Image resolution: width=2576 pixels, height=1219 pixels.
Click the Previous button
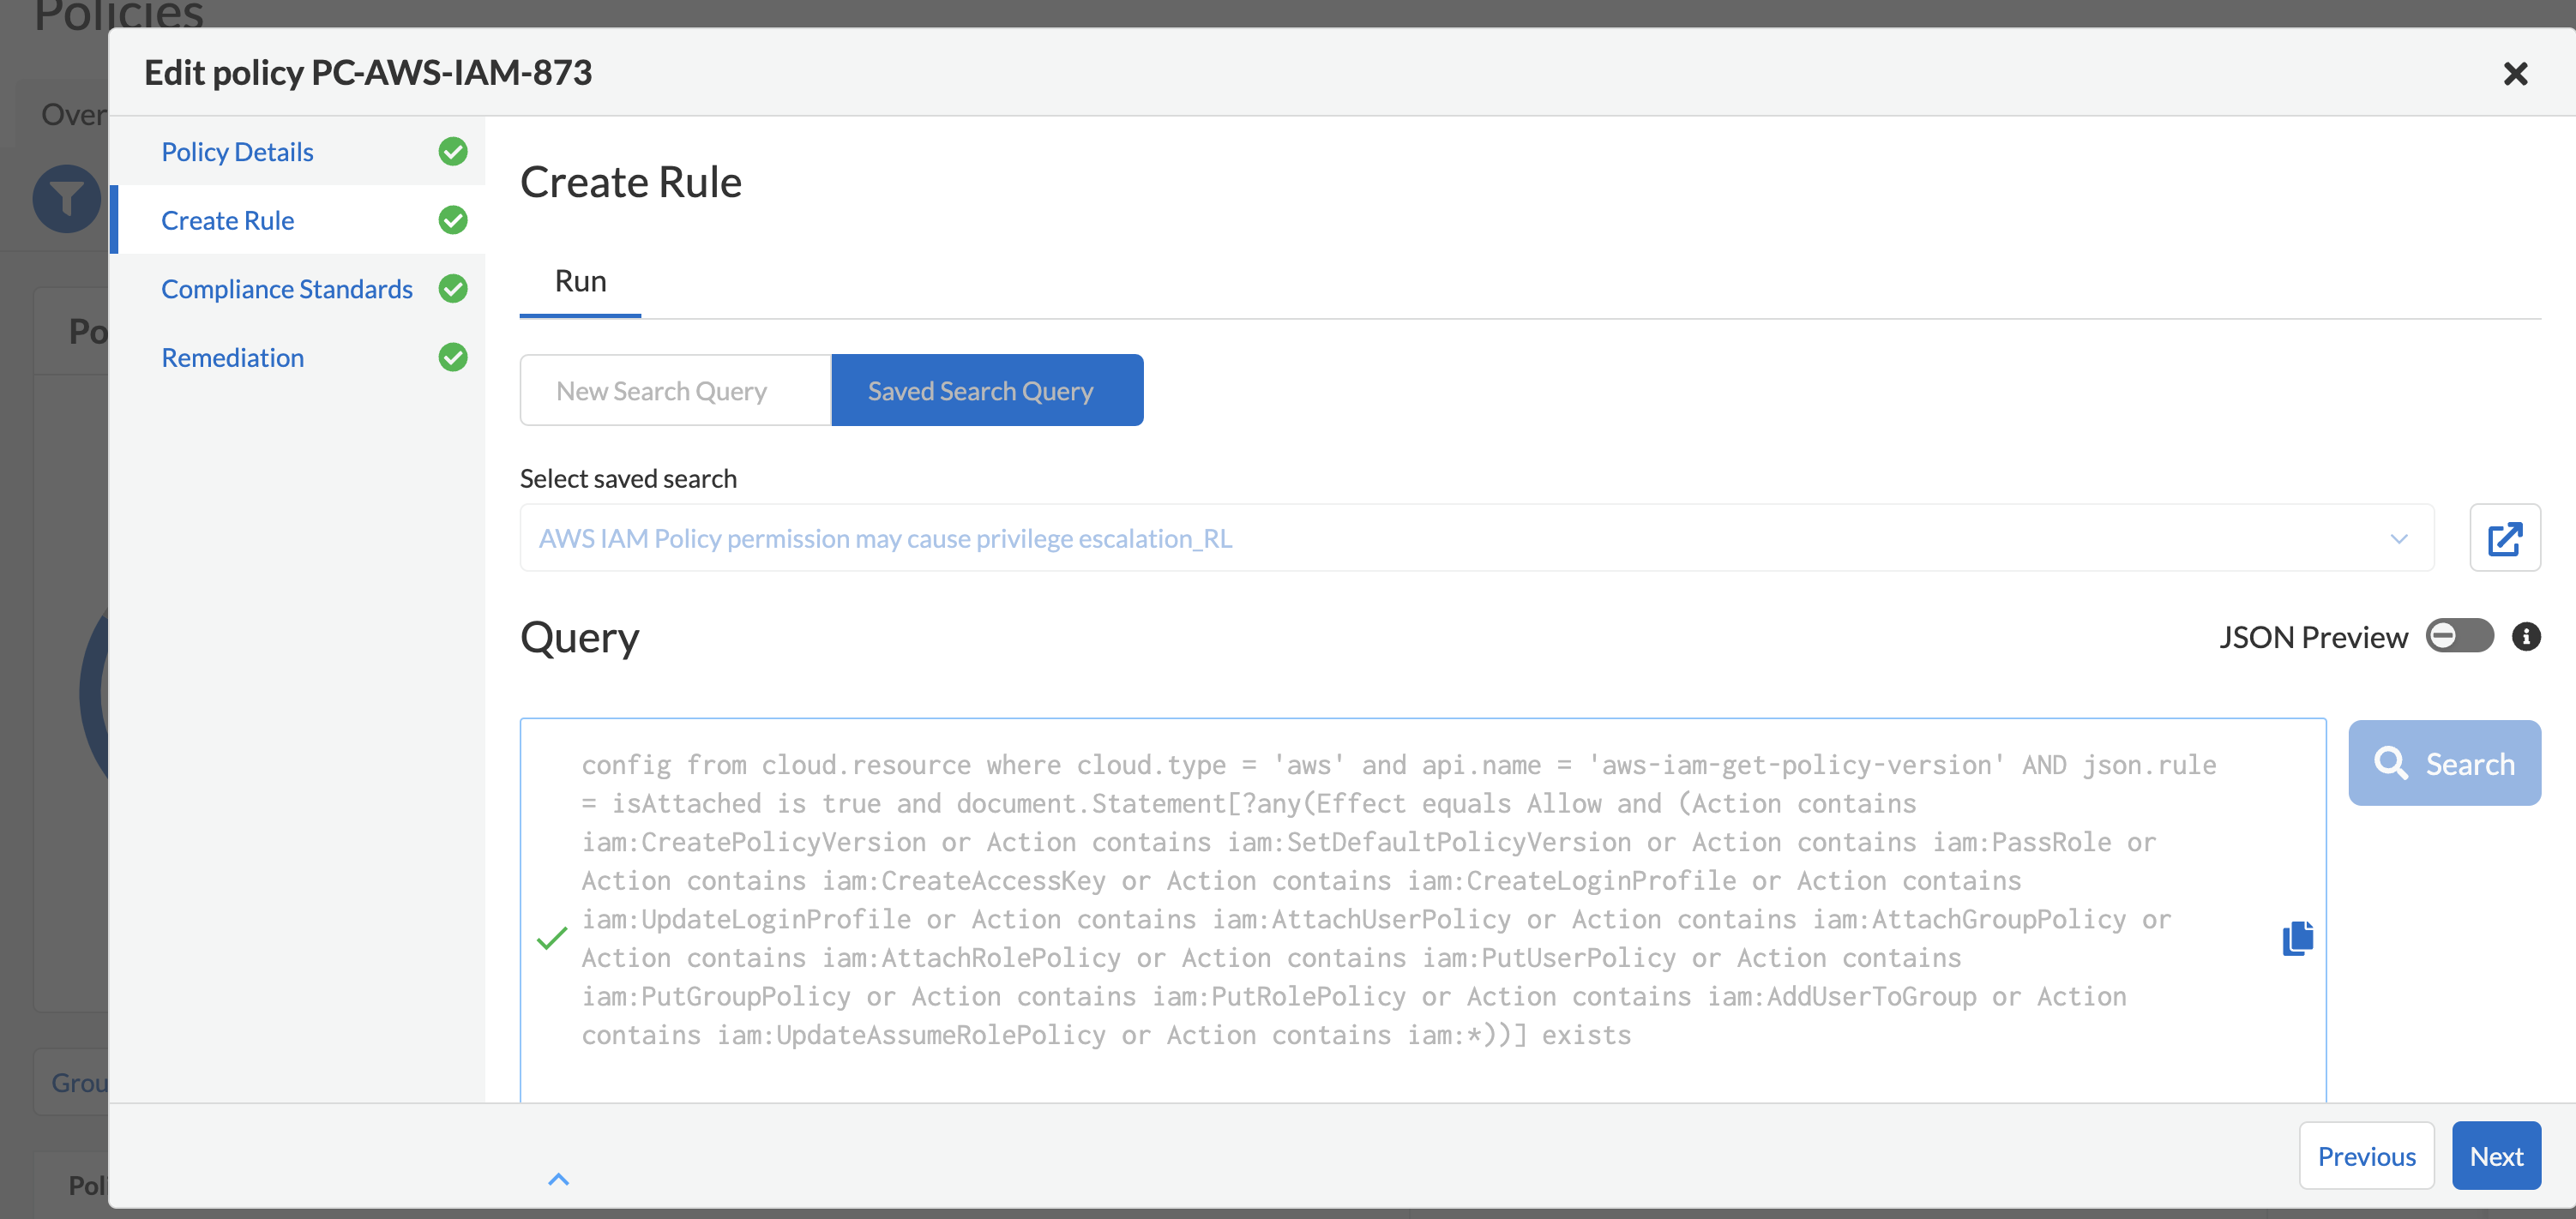2366,1155
